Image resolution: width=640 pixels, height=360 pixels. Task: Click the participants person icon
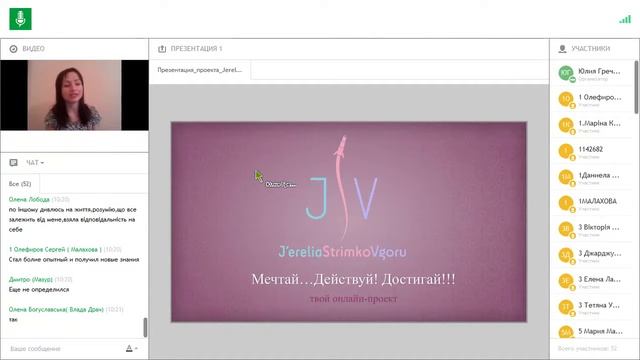point(562,49)
